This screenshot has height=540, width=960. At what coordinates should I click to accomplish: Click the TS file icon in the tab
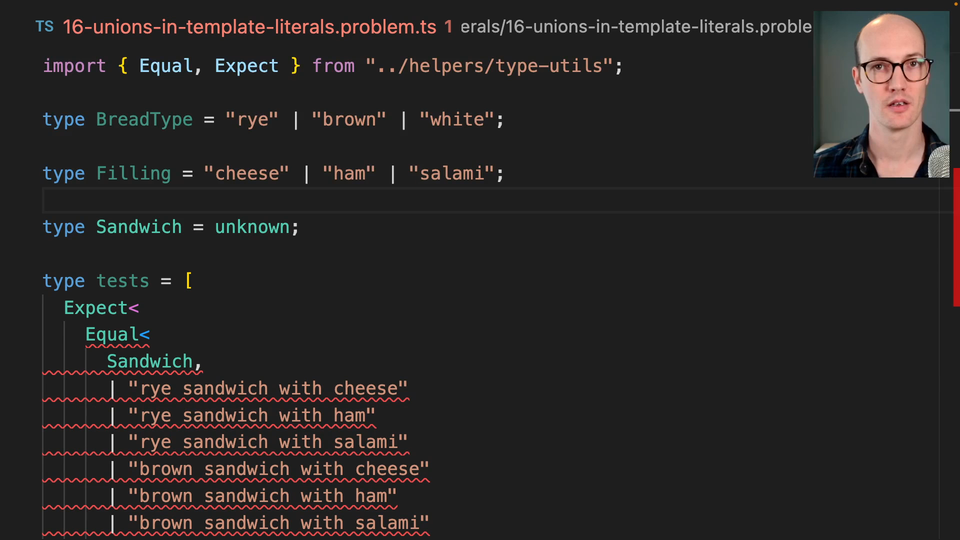(x=44, y=27)
